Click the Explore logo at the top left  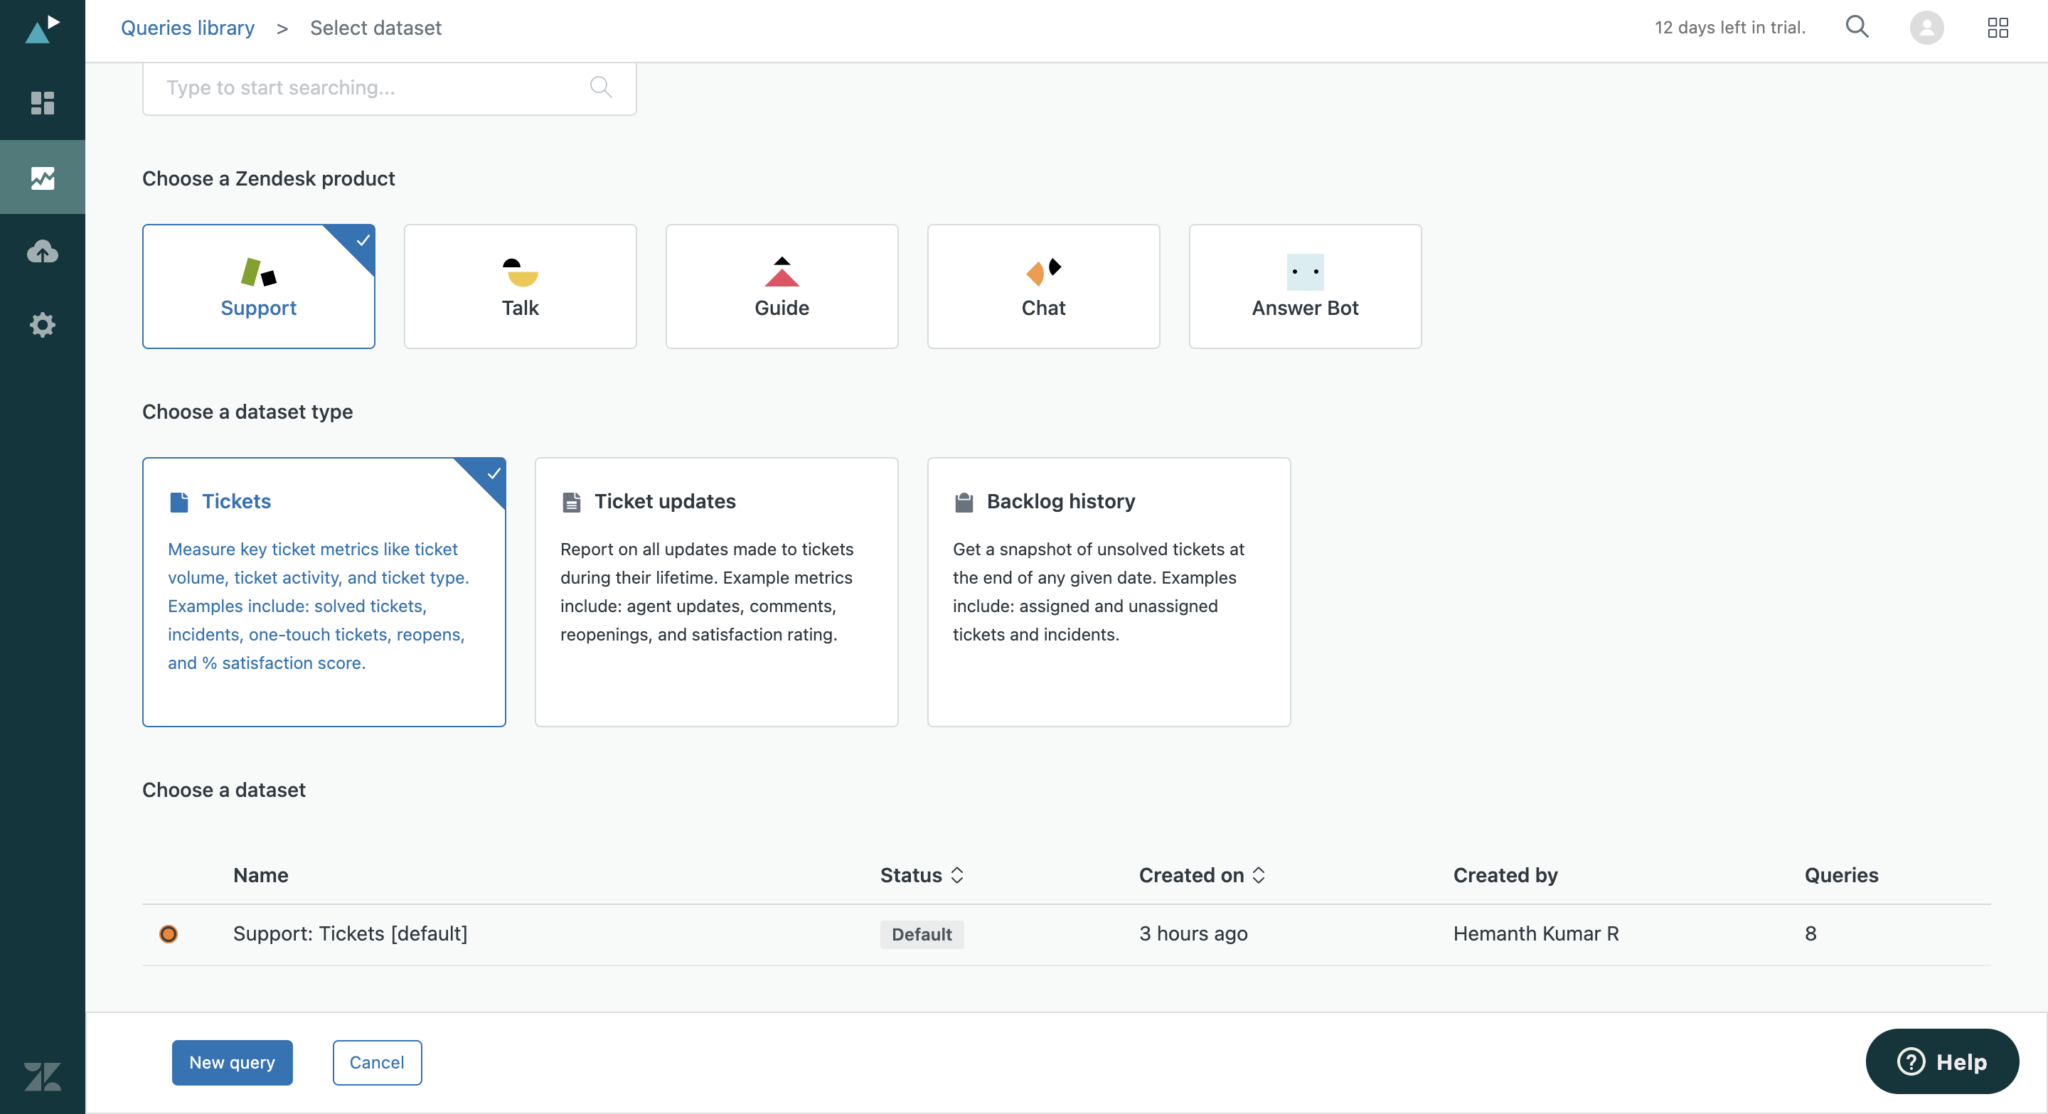40,27
